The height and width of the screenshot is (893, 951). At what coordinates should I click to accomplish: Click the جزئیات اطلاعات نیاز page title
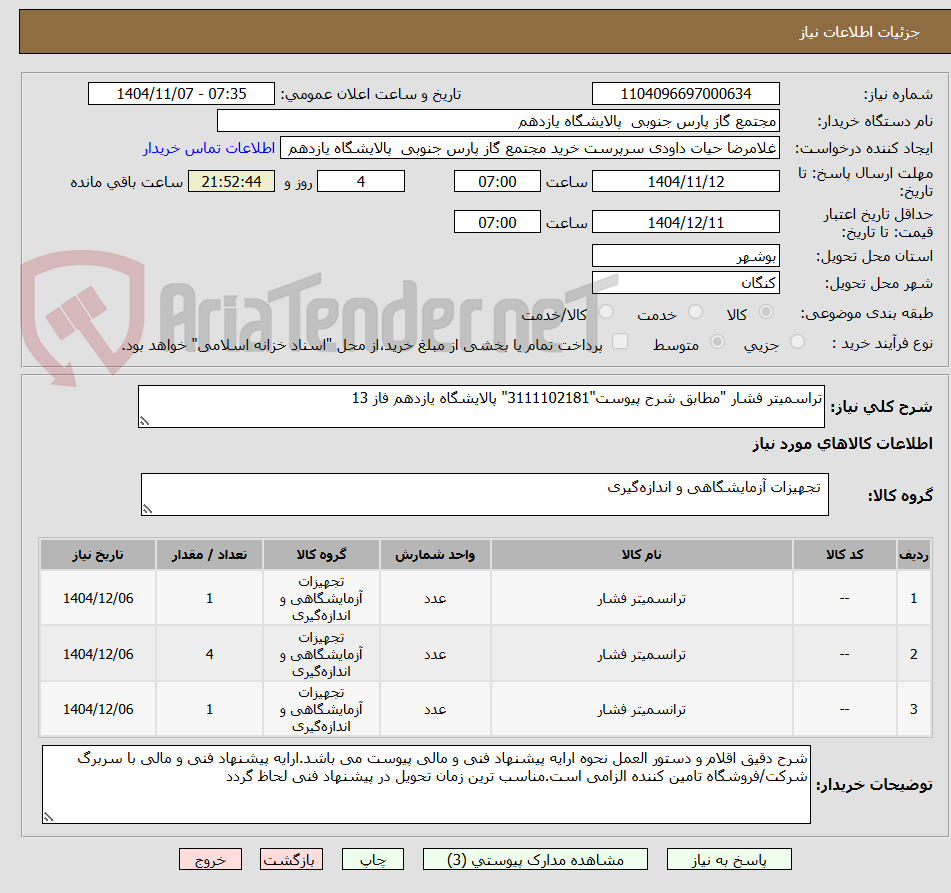coord(859,32)
